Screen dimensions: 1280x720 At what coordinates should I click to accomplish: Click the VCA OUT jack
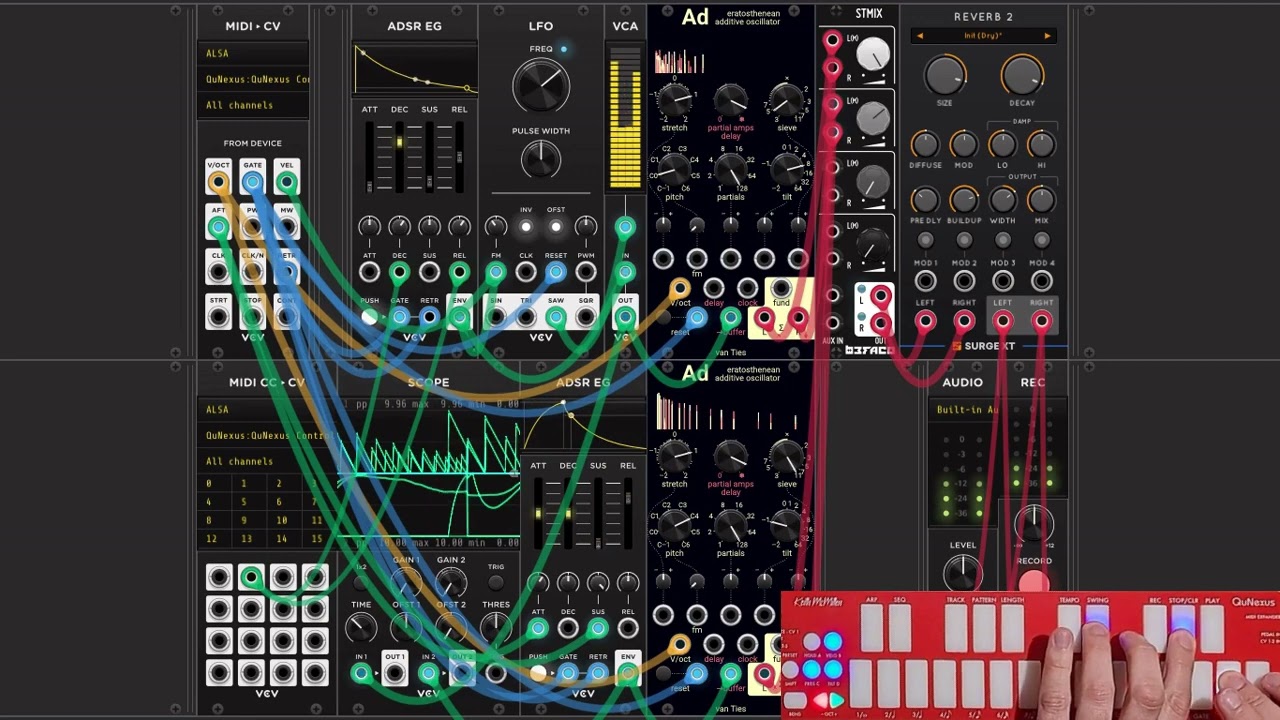[625, 317]
